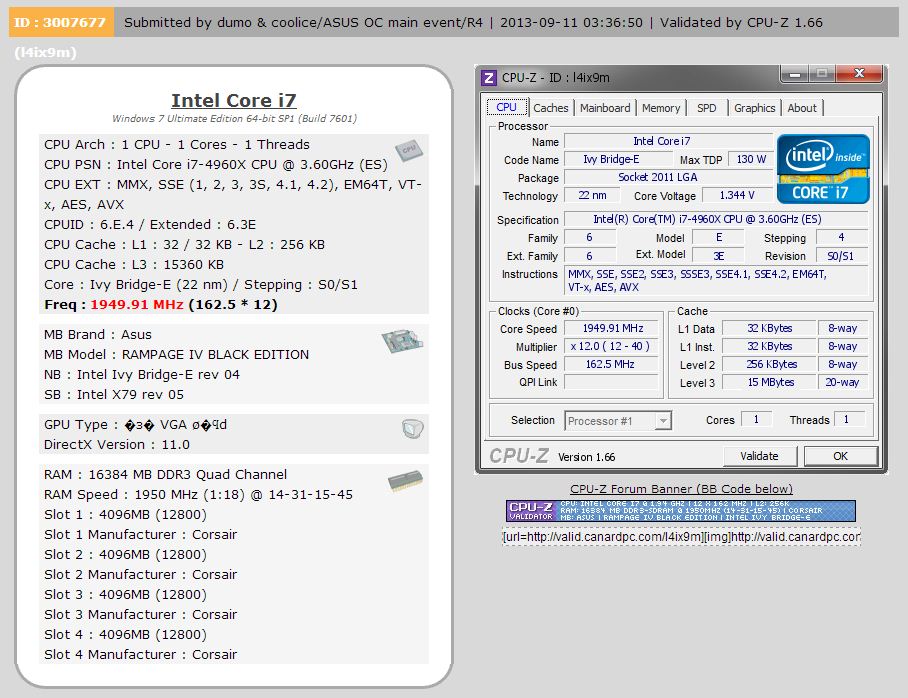Click the GPU monitor icon beside GPU Type
This screenshot has width=908, height=698.
pyautogui.click(x=412, y=429)
